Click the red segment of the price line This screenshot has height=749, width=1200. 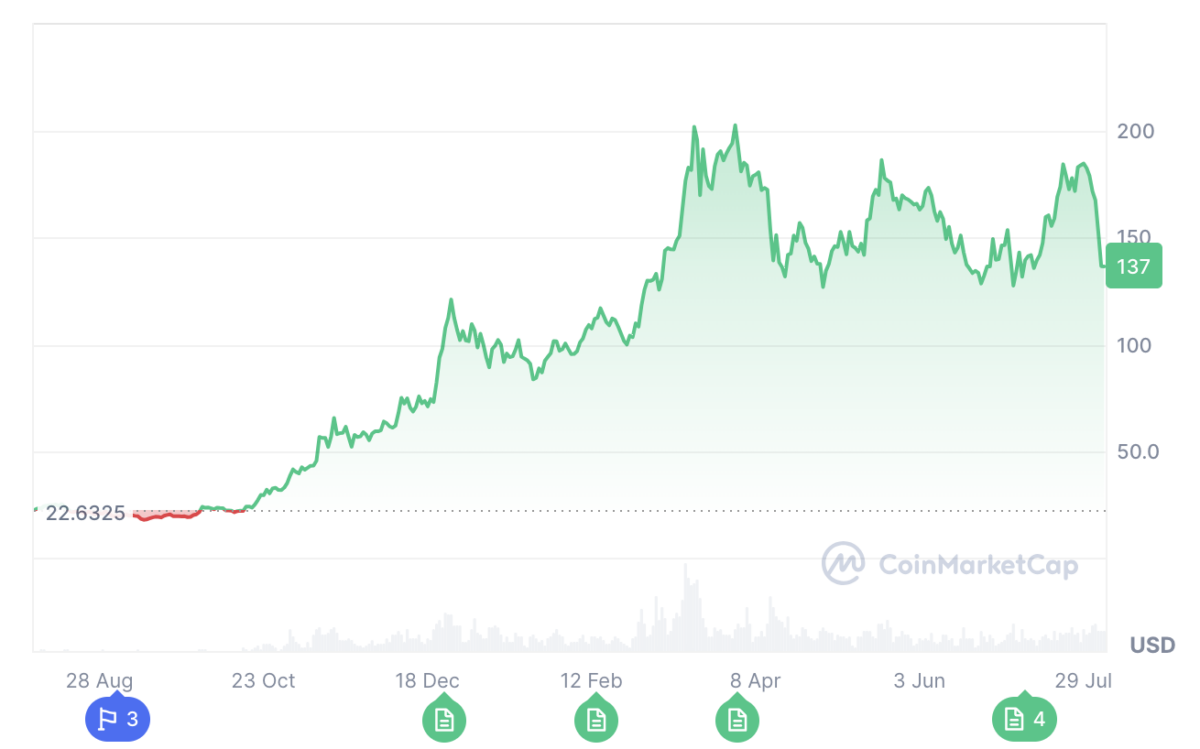point(165,515)
